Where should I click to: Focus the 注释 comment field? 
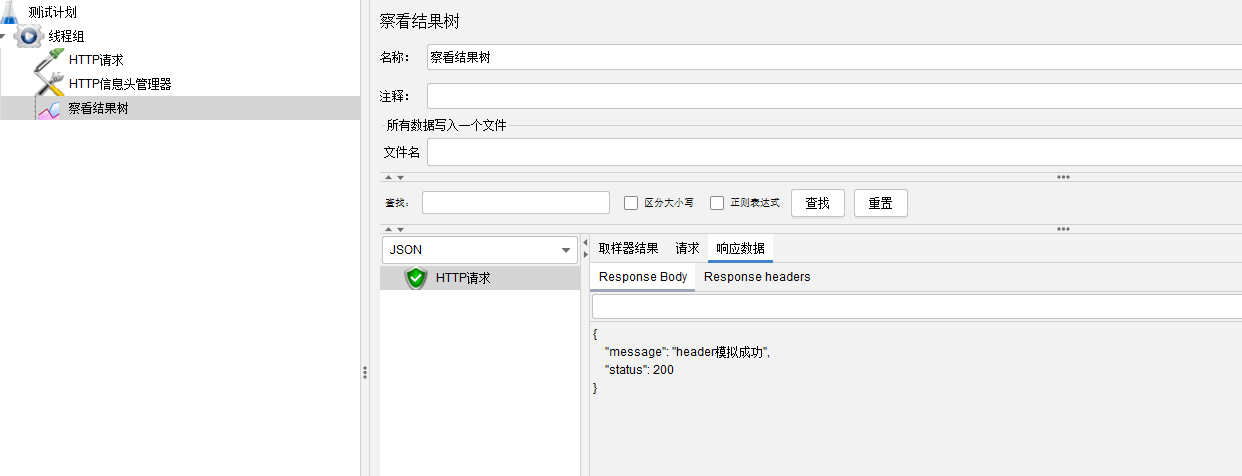pyautogui.click(x=834, y=96)
